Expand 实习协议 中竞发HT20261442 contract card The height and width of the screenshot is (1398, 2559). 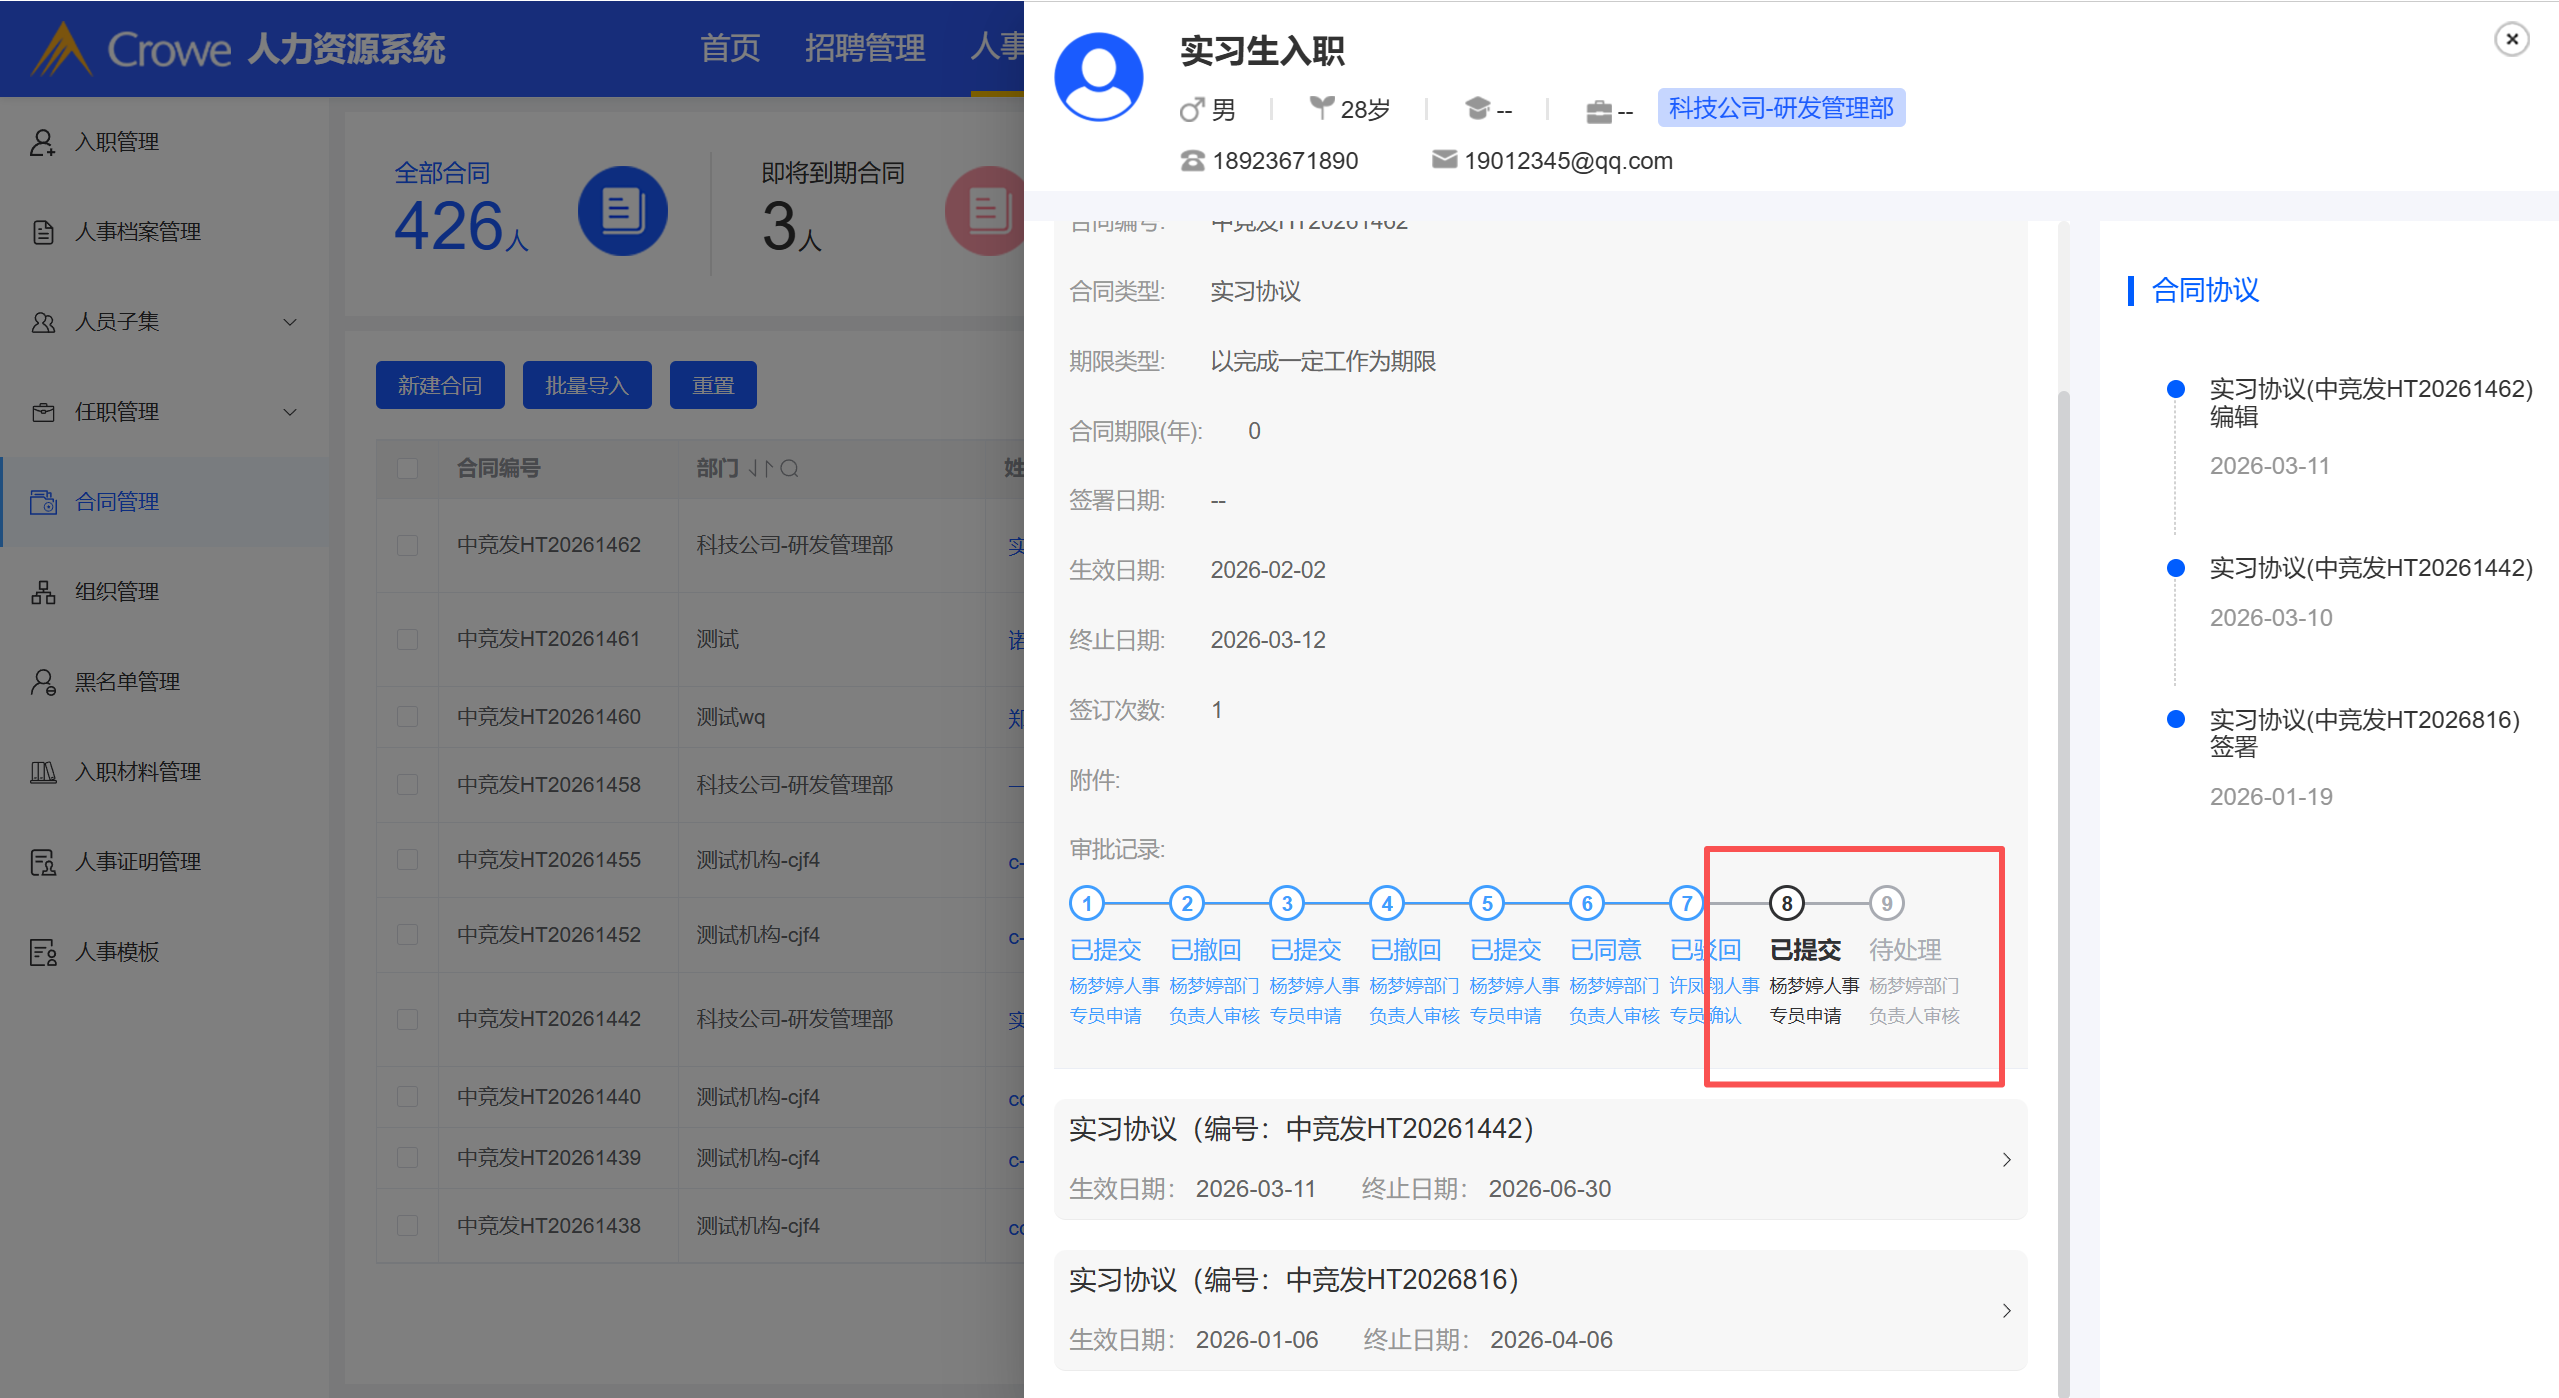[2006, 1159]
